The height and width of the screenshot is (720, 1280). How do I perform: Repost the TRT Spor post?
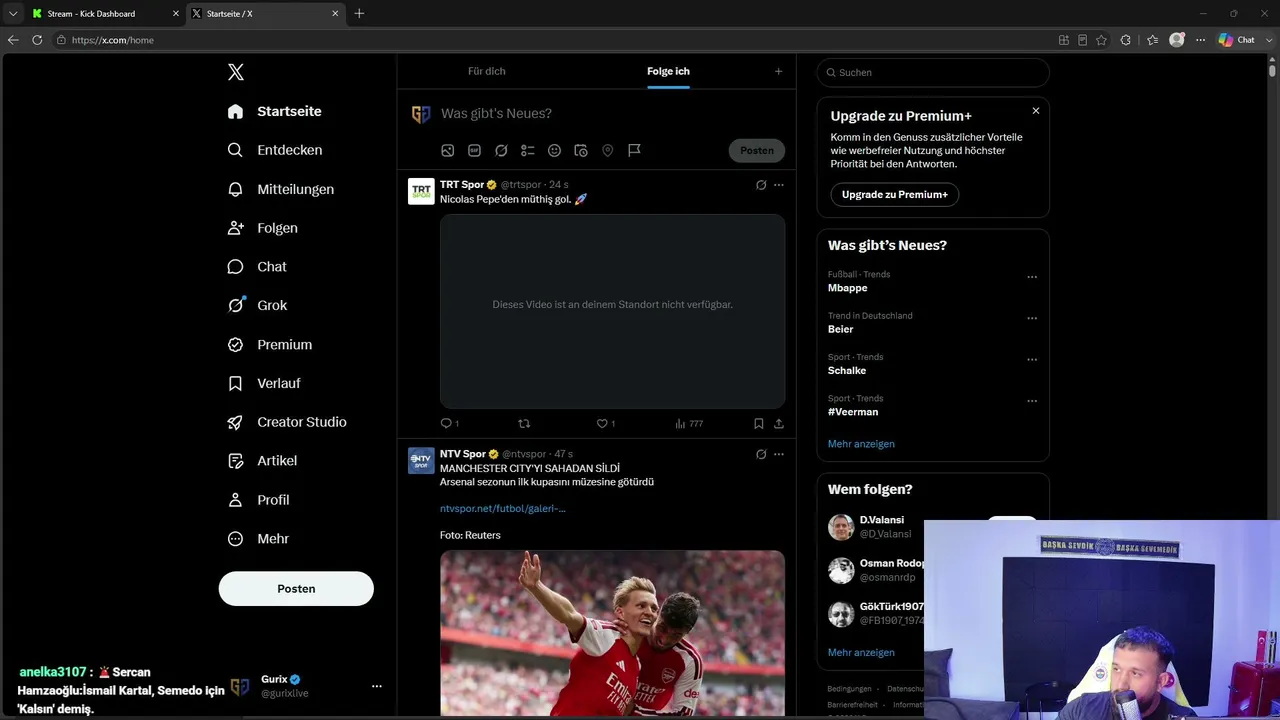click(x=524, y=424)
